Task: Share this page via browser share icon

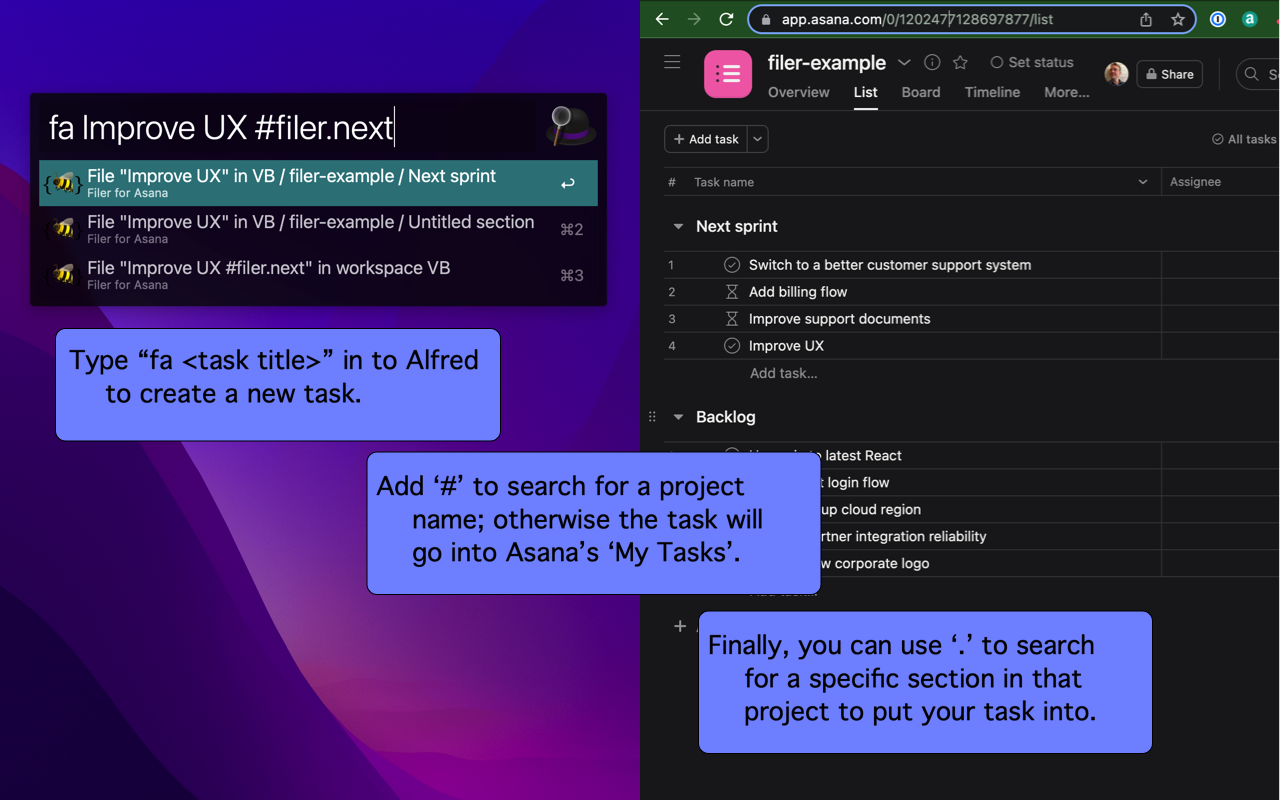Action: [x=1146, y=19]
